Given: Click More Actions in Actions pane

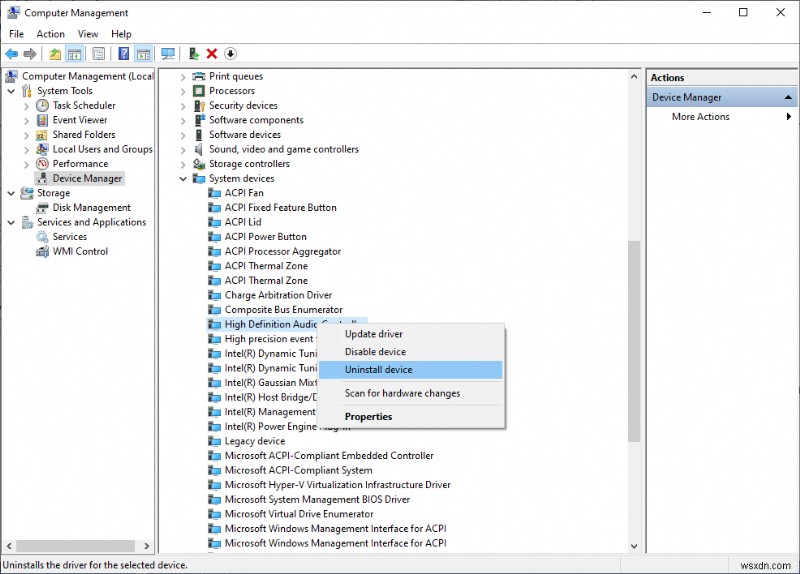Looking at the screenshot, I should [x=701, y=117].
